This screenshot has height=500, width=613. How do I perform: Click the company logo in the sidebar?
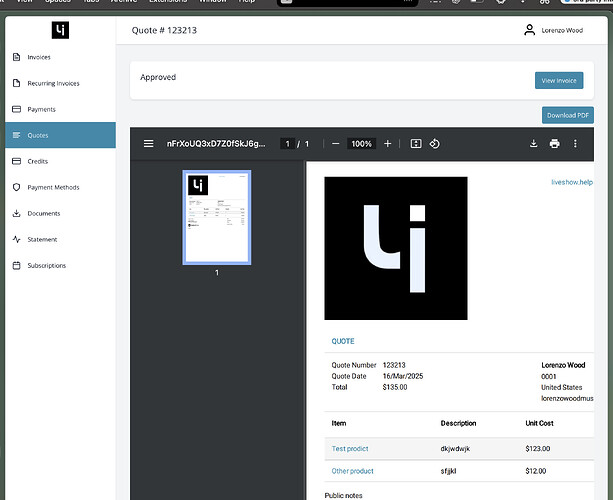click(60, 30)
